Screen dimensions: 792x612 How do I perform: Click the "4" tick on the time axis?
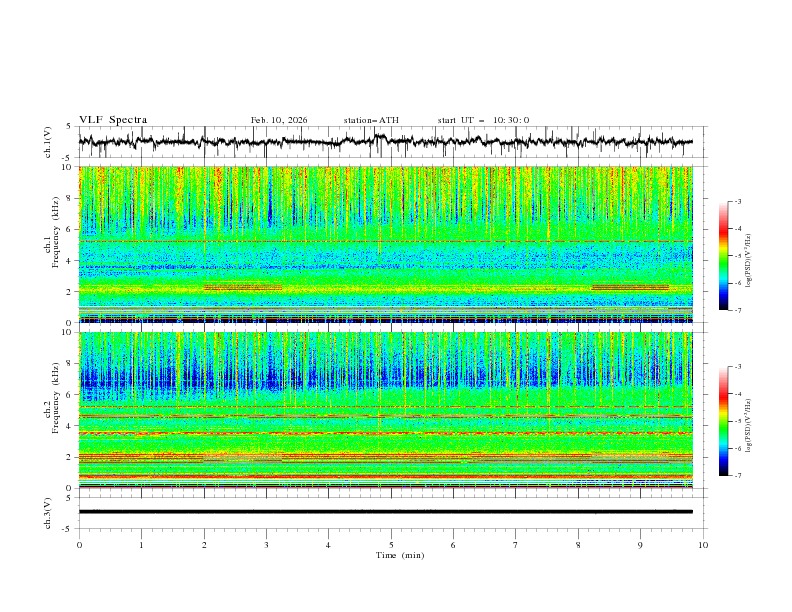329,545
